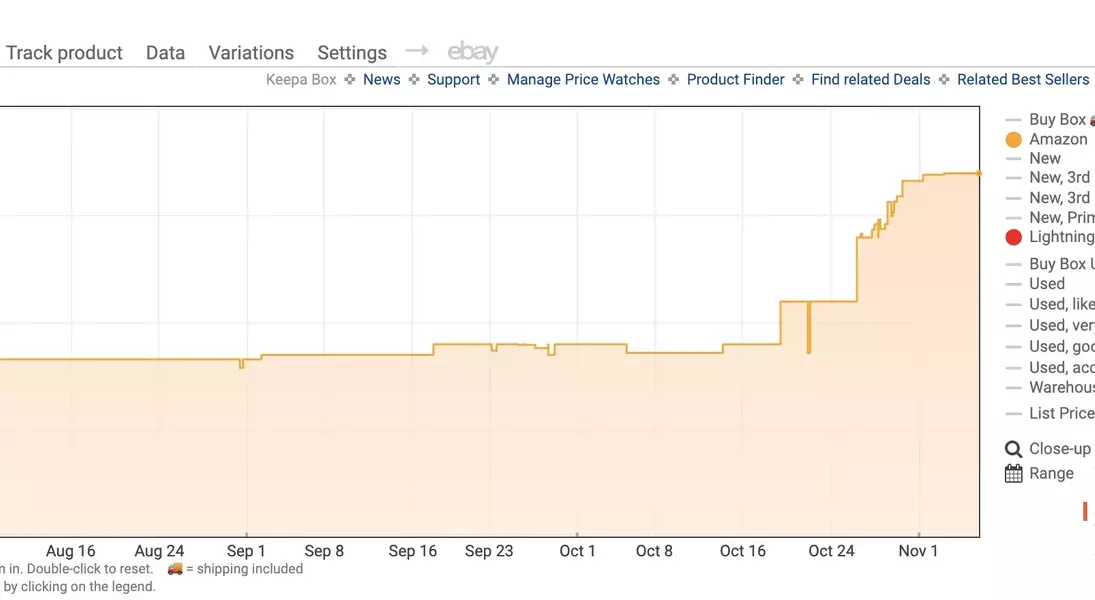The image size is (1095, 600).
Task: Click Find related Deals link
Action: point(870,80)
